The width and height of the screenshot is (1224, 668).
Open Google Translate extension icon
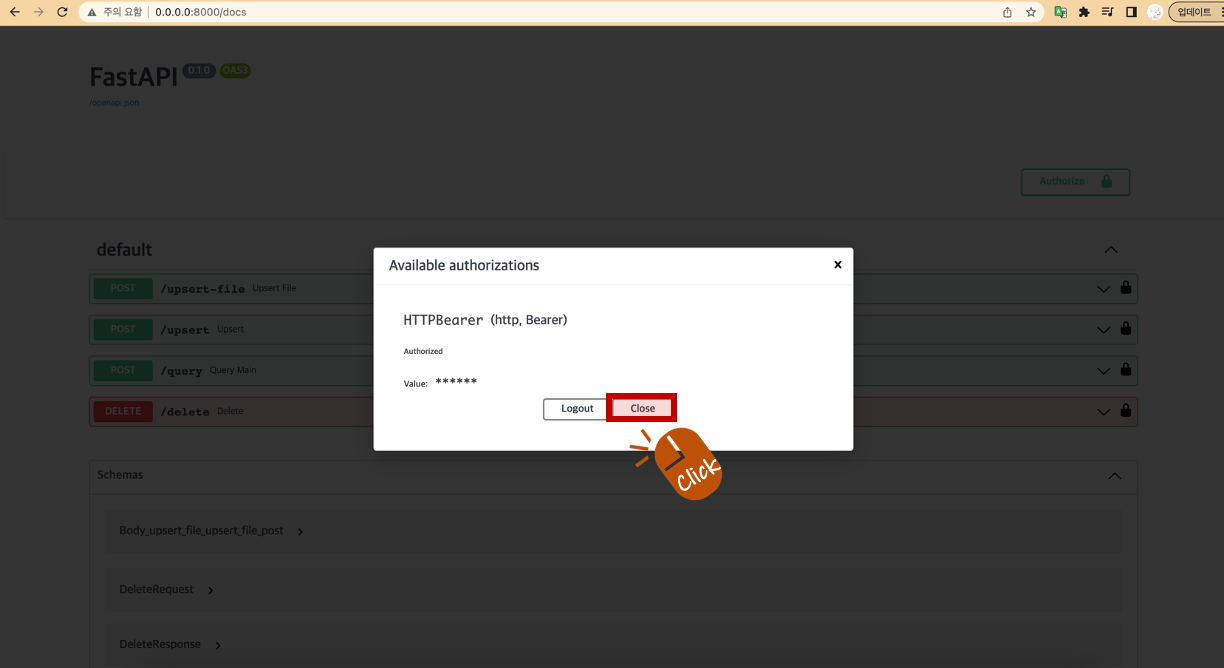pyautogui.click(x=1061, y=12)
